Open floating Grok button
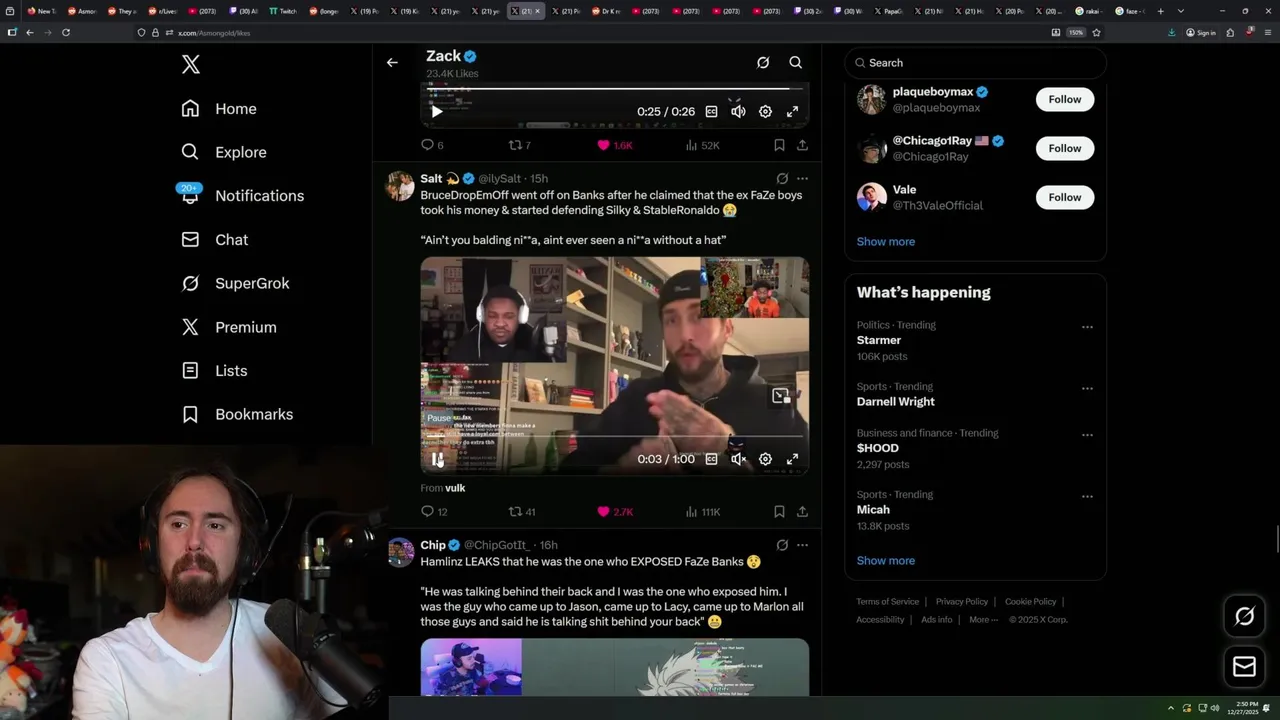Screen dimensions: 1280x720 pyautogui.click(x=1244, y=616)
